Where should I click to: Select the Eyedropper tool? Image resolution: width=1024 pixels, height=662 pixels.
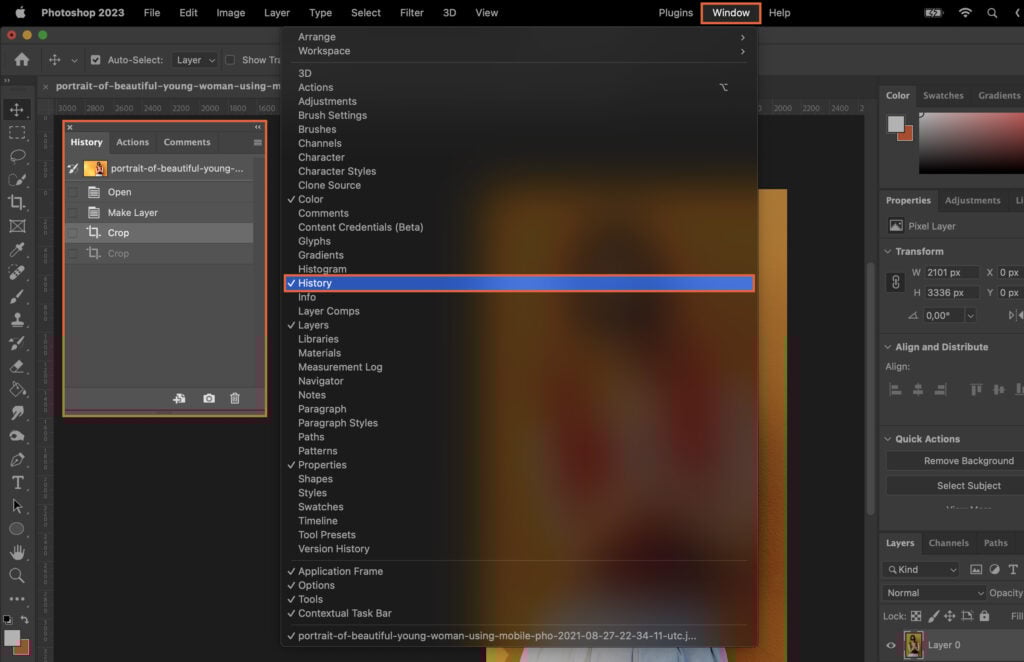(17, 250)
